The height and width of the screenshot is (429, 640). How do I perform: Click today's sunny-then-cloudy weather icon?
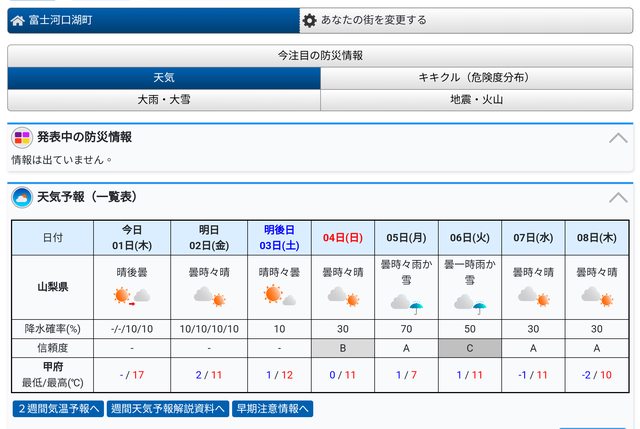(x=131, y=296)
